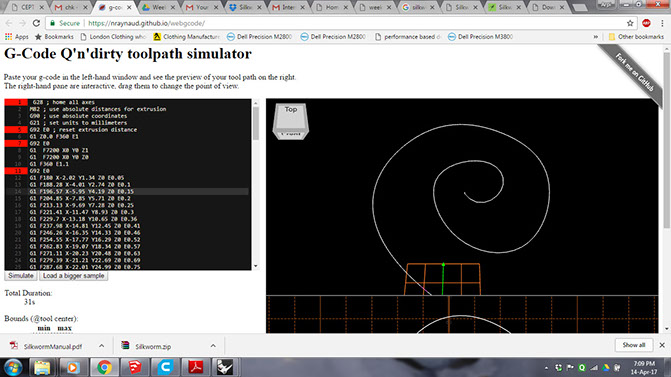Open performance based bookmark

coord(408,37)
